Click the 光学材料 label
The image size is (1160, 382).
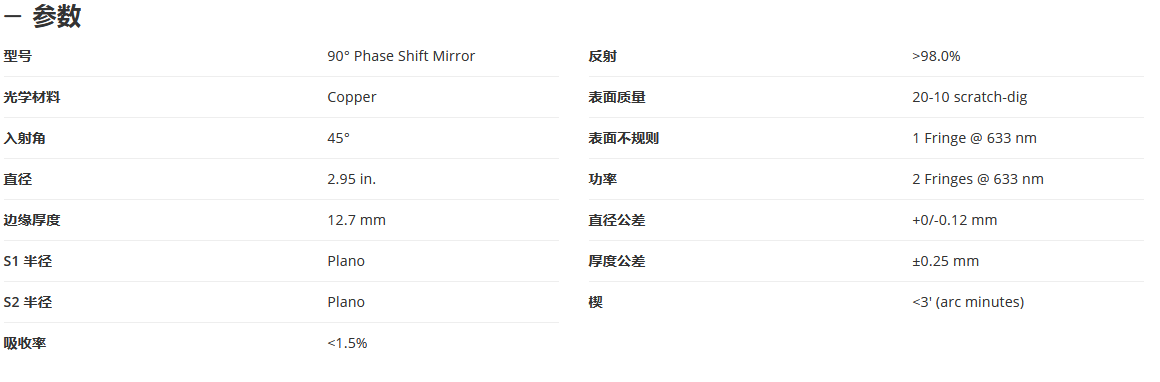click(32, 97)
